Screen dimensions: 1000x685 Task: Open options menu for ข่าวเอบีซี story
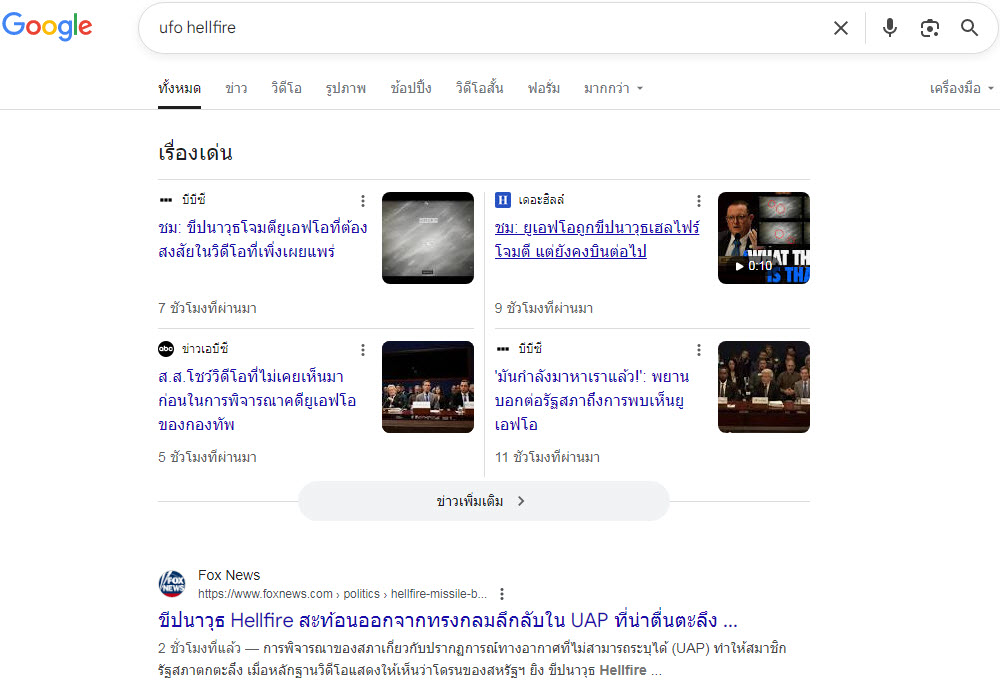pos(363,350)
